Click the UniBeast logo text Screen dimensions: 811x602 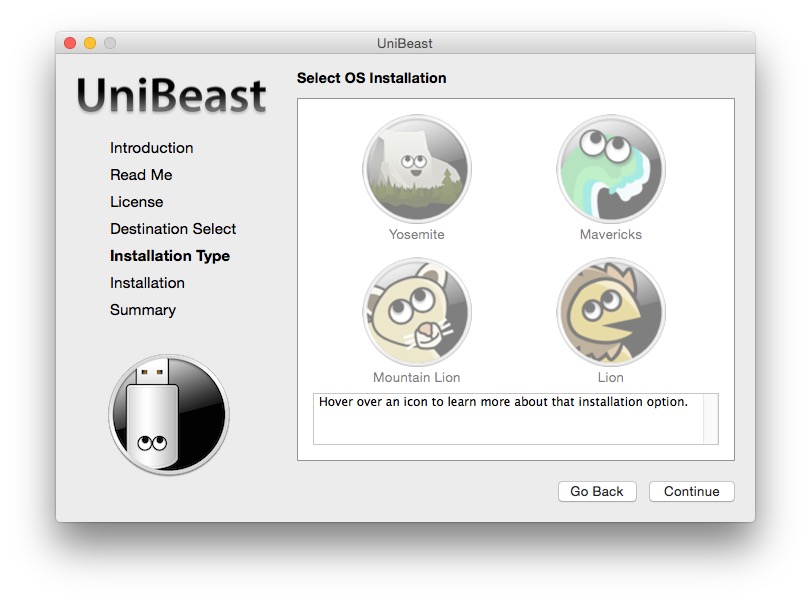[172, 96]
